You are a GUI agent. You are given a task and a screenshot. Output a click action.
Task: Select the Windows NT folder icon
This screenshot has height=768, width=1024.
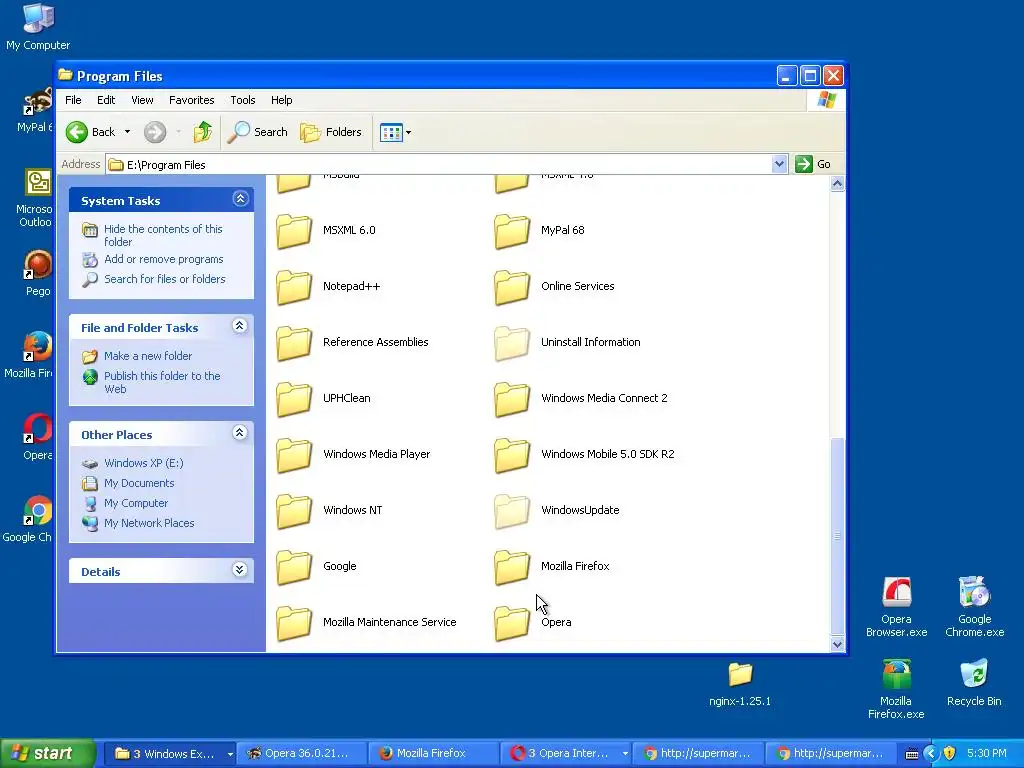[294, 511]
